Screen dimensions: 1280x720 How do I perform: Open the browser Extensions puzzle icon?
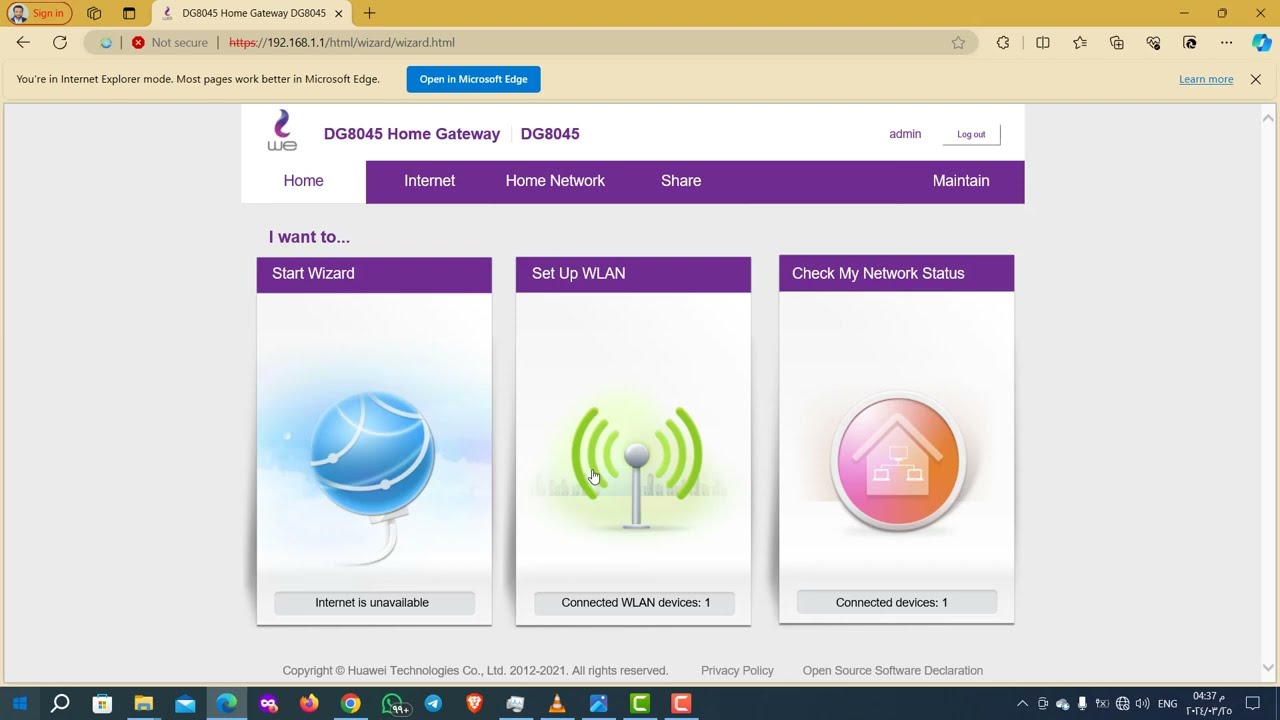tap(1003, 43)
